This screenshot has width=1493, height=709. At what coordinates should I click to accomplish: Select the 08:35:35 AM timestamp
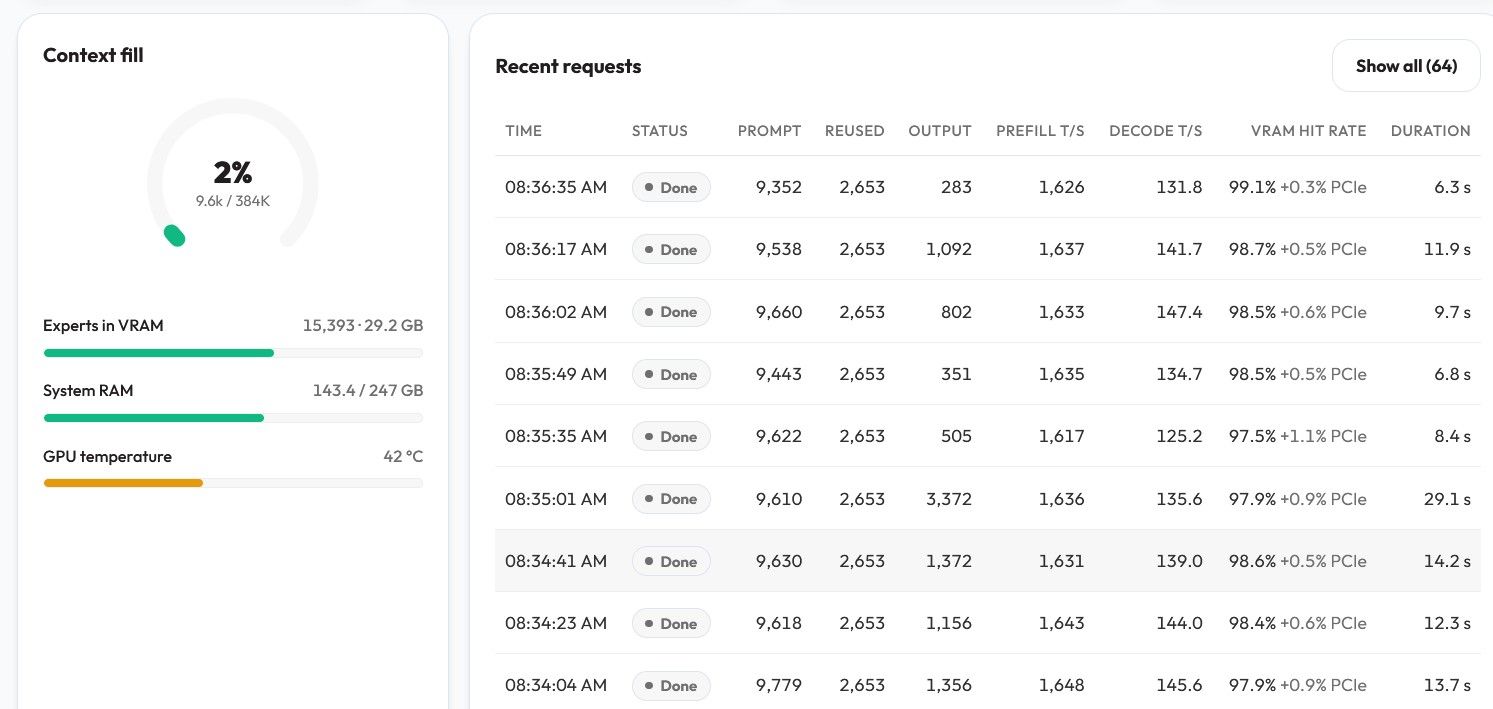click(x=556, y=436)
